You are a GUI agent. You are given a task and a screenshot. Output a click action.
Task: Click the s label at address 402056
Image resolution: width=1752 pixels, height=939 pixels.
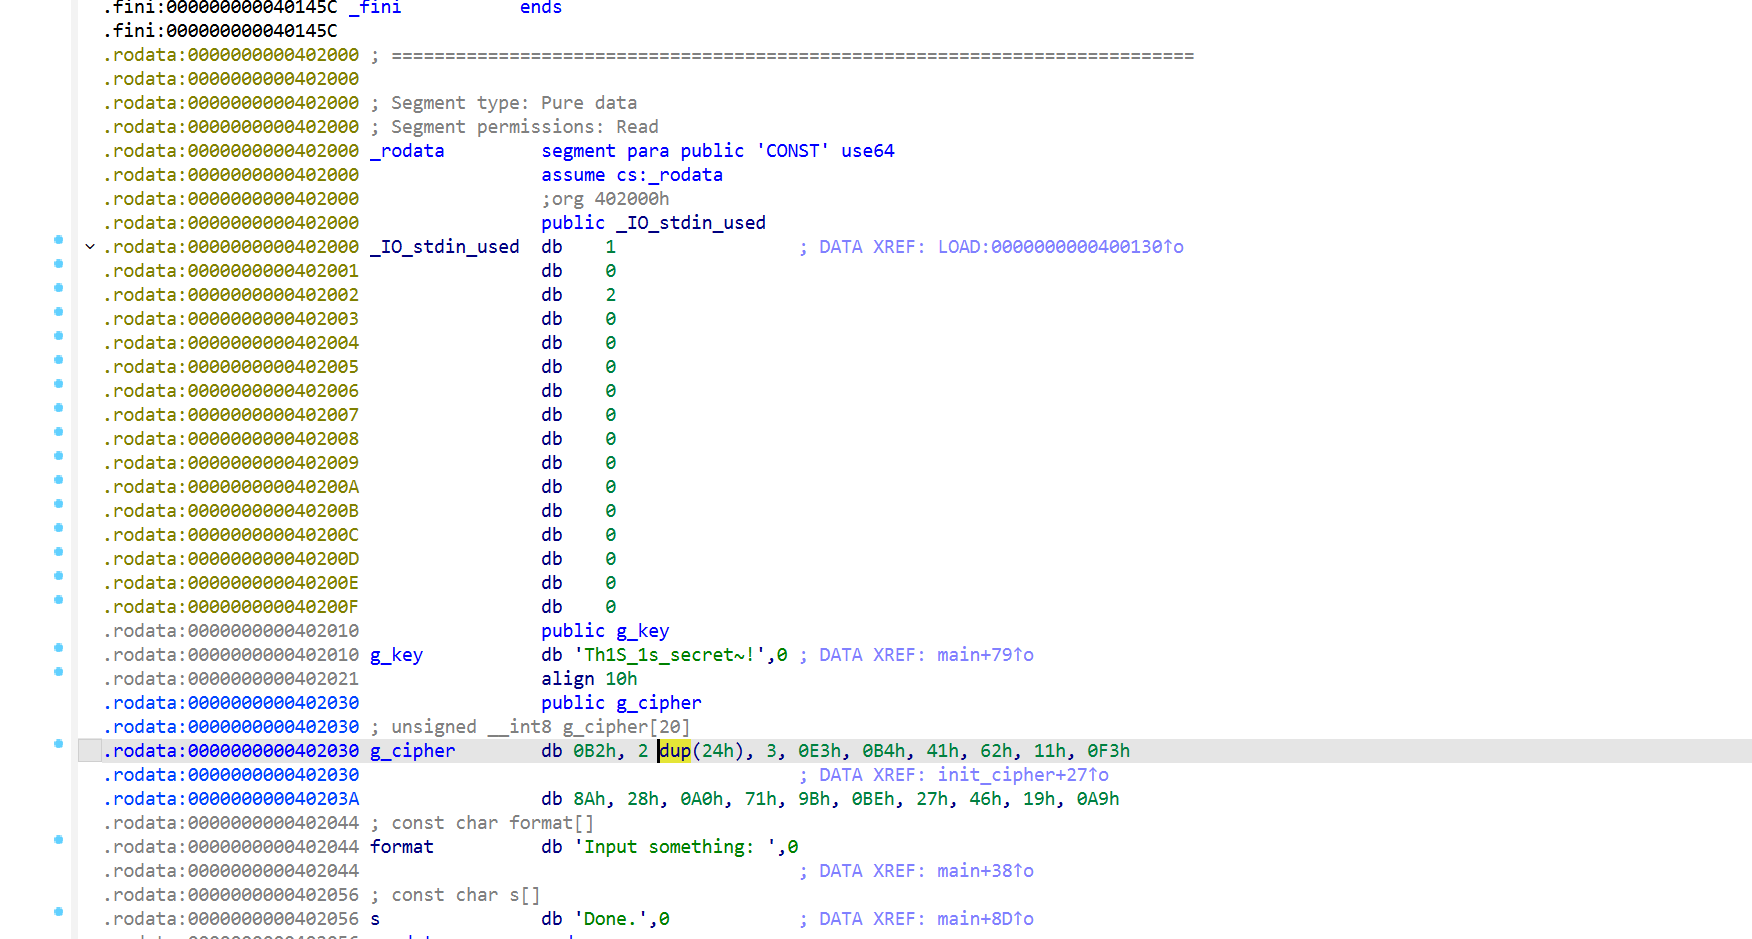(x=375, y=919)
